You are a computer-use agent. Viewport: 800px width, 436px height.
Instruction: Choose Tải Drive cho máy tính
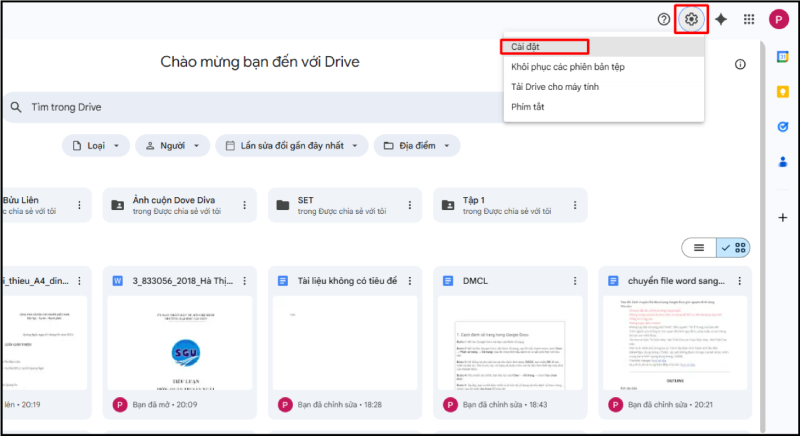click(x=604, y=87)
